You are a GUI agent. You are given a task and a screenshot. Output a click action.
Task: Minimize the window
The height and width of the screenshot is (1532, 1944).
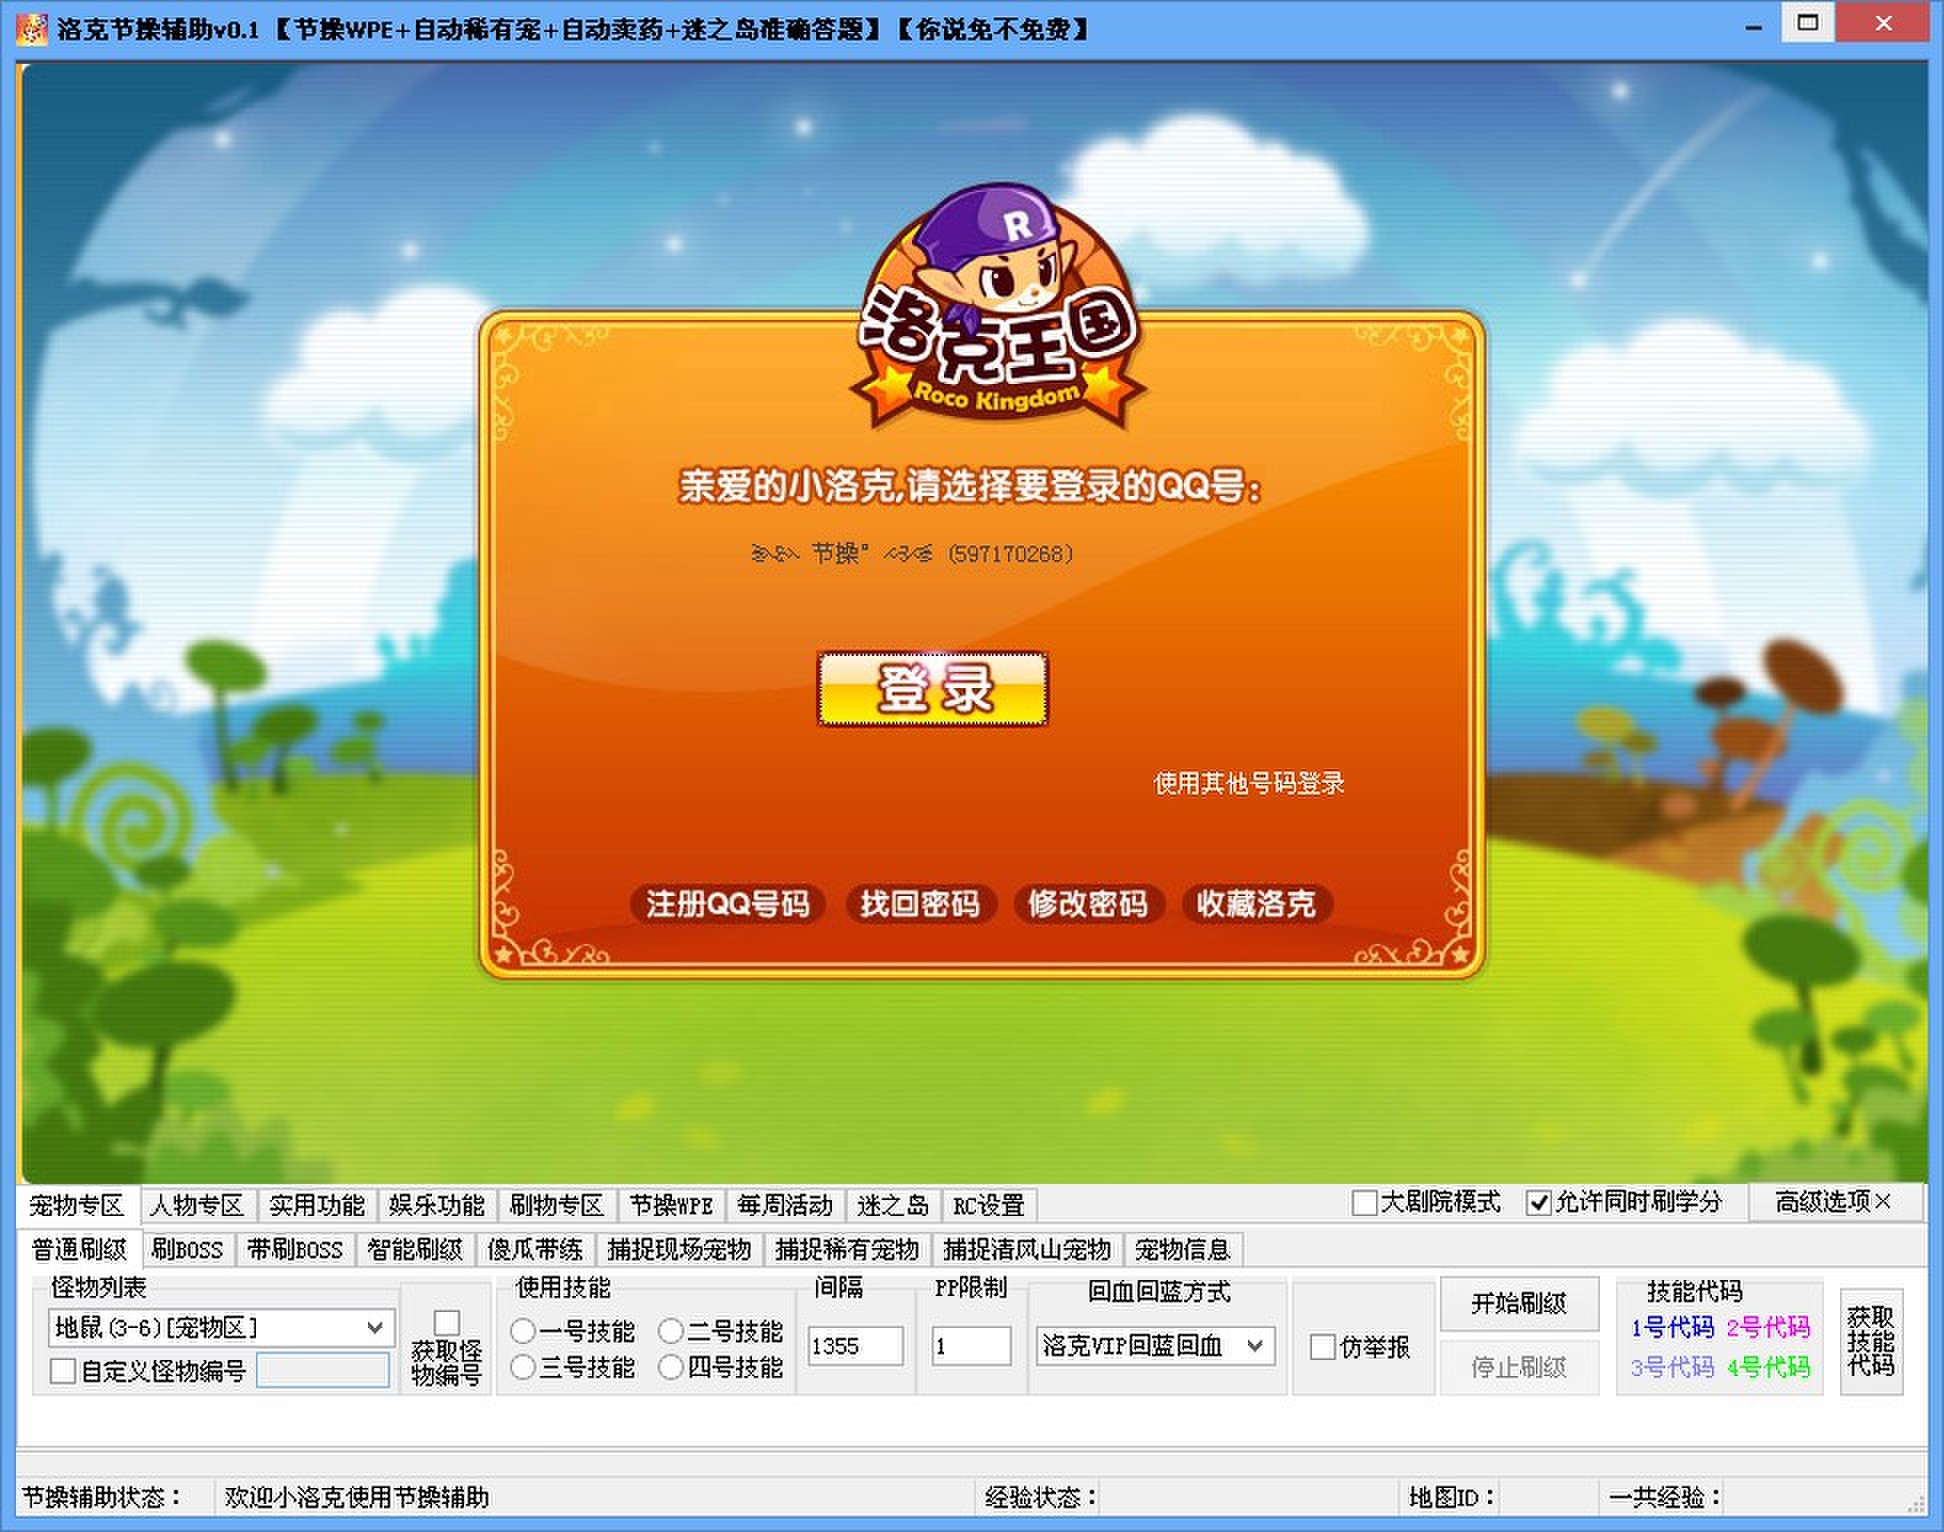pyautogui.click(x=1753, y=26)
